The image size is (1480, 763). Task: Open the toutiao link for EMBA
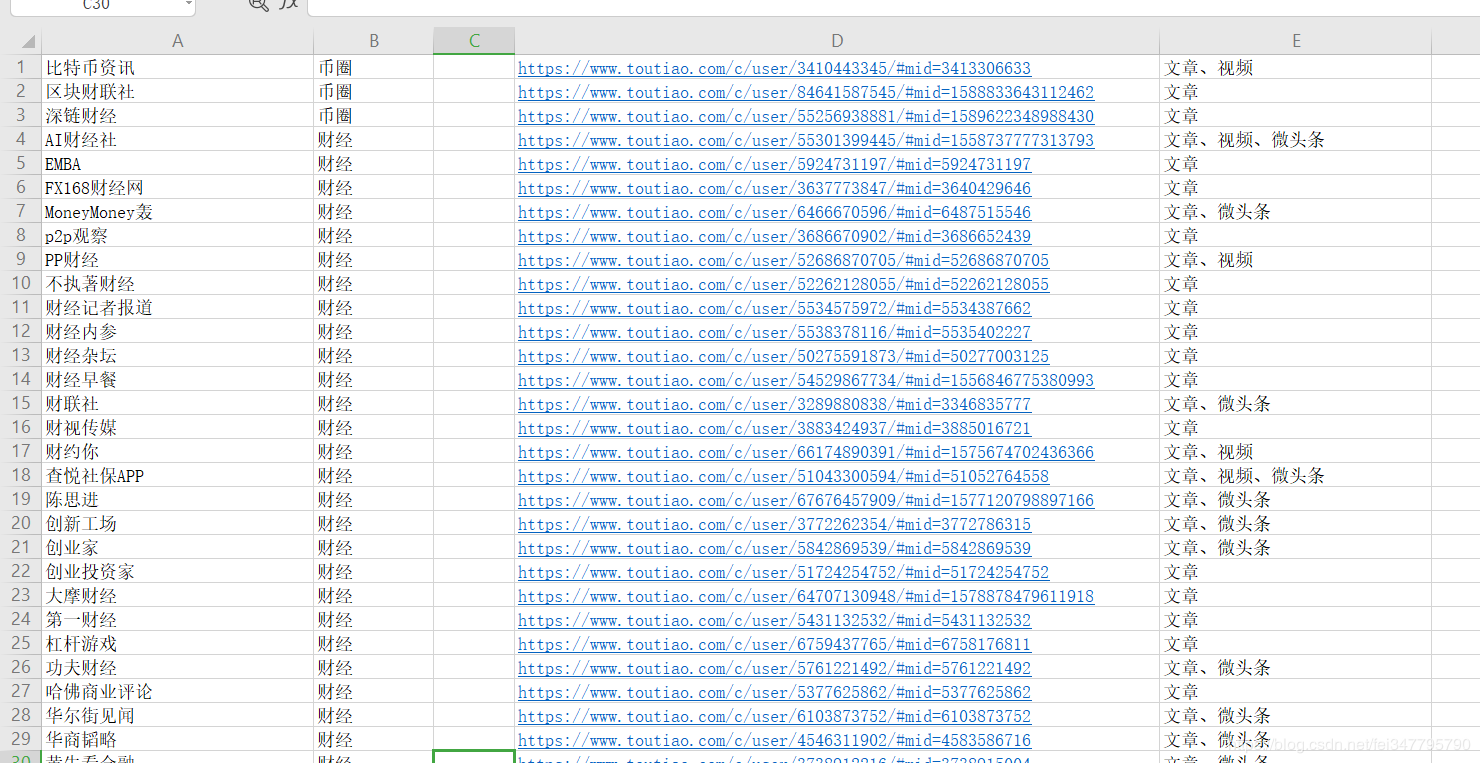tap(774, 164)
